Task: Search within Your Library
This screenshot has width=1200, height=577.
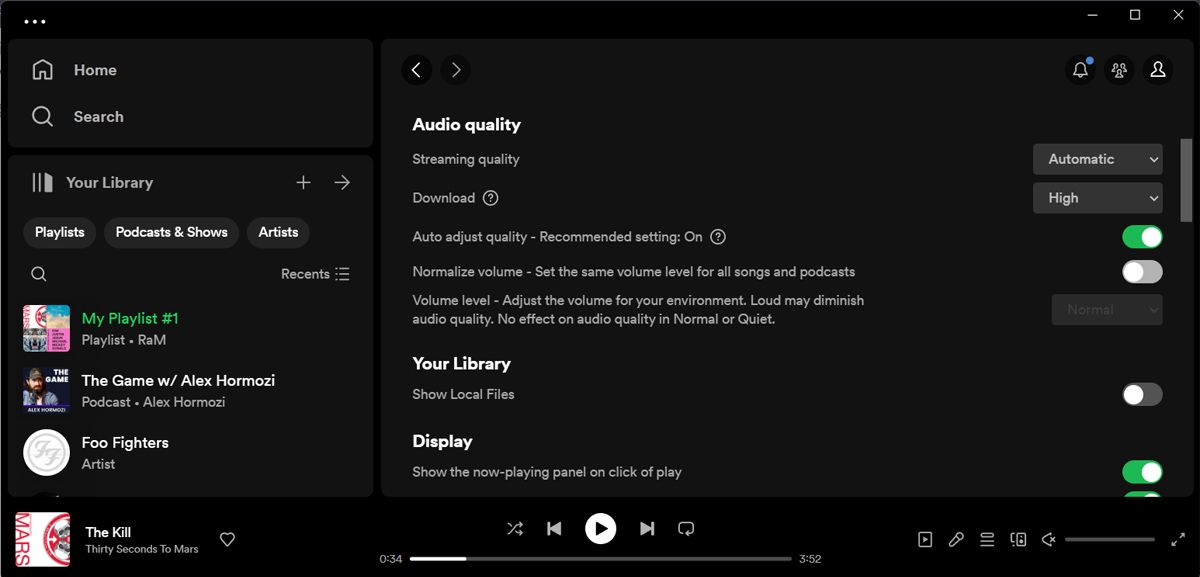Action: click(x=38, y=273)
